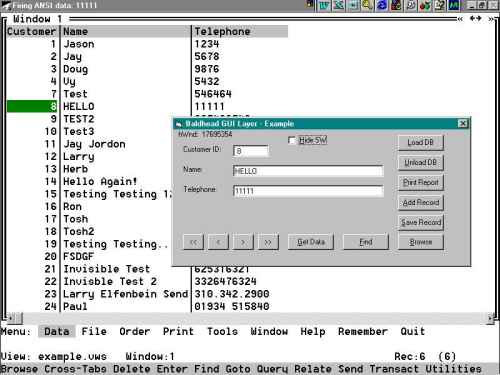This screenshot has width=500, height=375.
Task: Click the red and green icon in shortcut bar
Action: click(425, 5)
